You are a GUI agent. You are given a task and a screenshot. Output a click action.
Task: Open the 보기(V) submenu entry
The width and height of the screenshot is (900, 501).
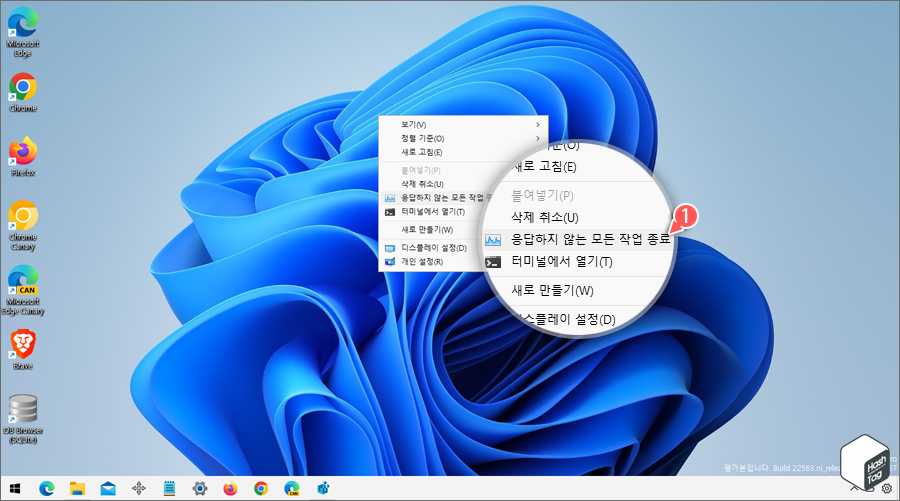click(463, 125)
